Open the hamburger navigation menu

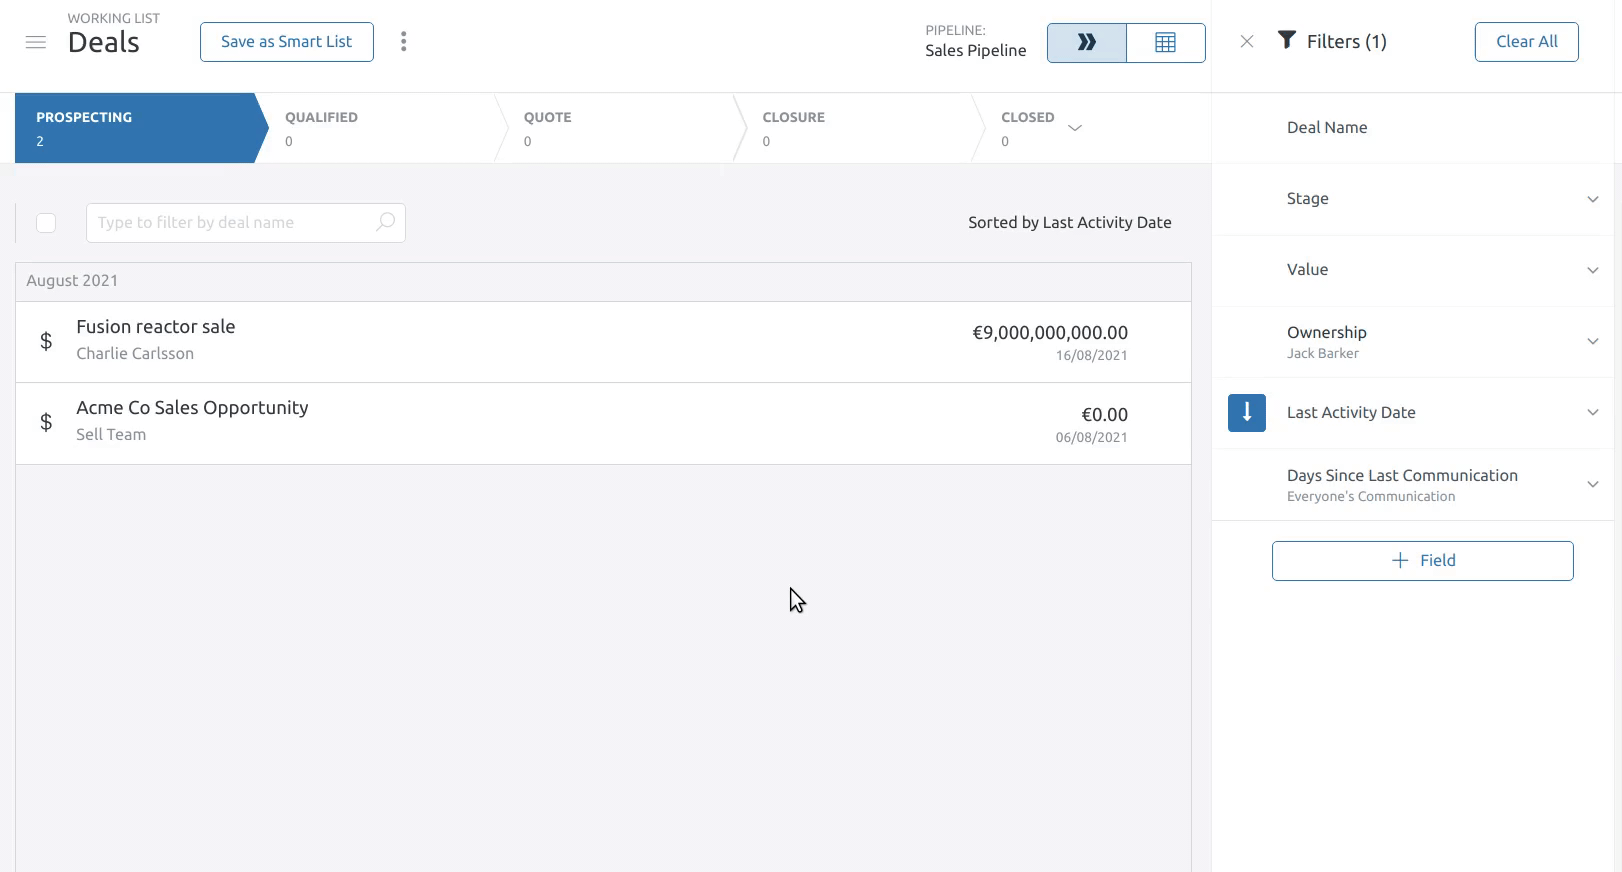[x=36, y=42]
